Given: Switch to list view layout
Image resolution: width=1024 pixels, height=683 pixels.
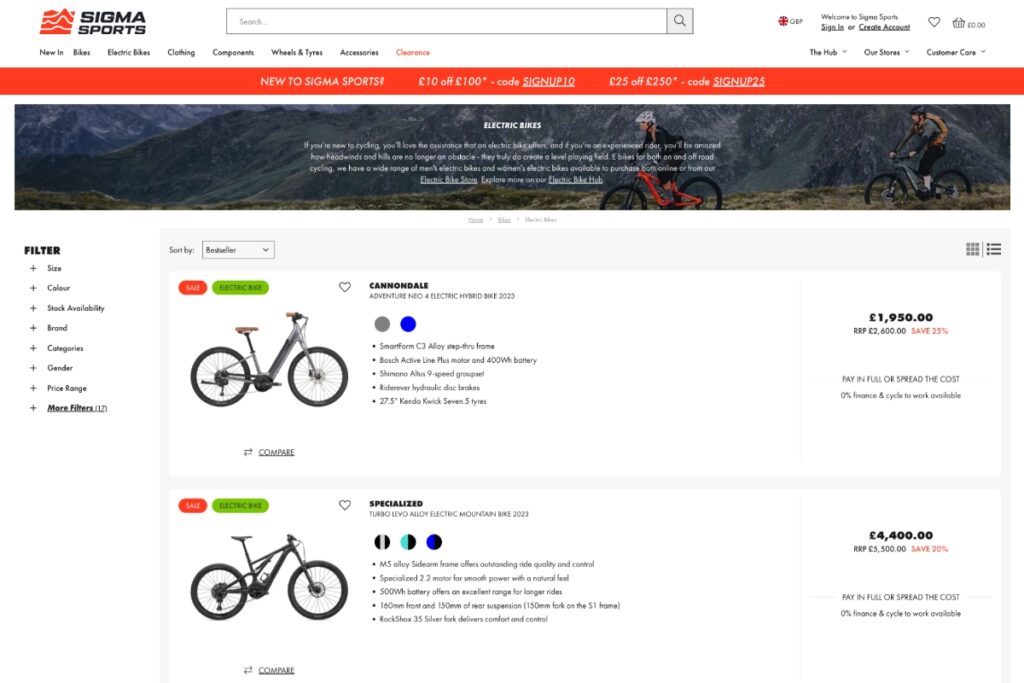Looking at the screenshot, I should [993, 249].
